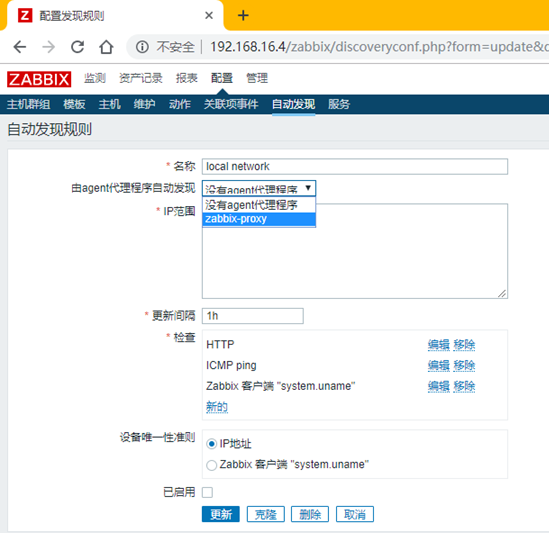Click the 名称 field containing local network
Image resolution: width=549 pixels, height=533 pixels.
355,166
